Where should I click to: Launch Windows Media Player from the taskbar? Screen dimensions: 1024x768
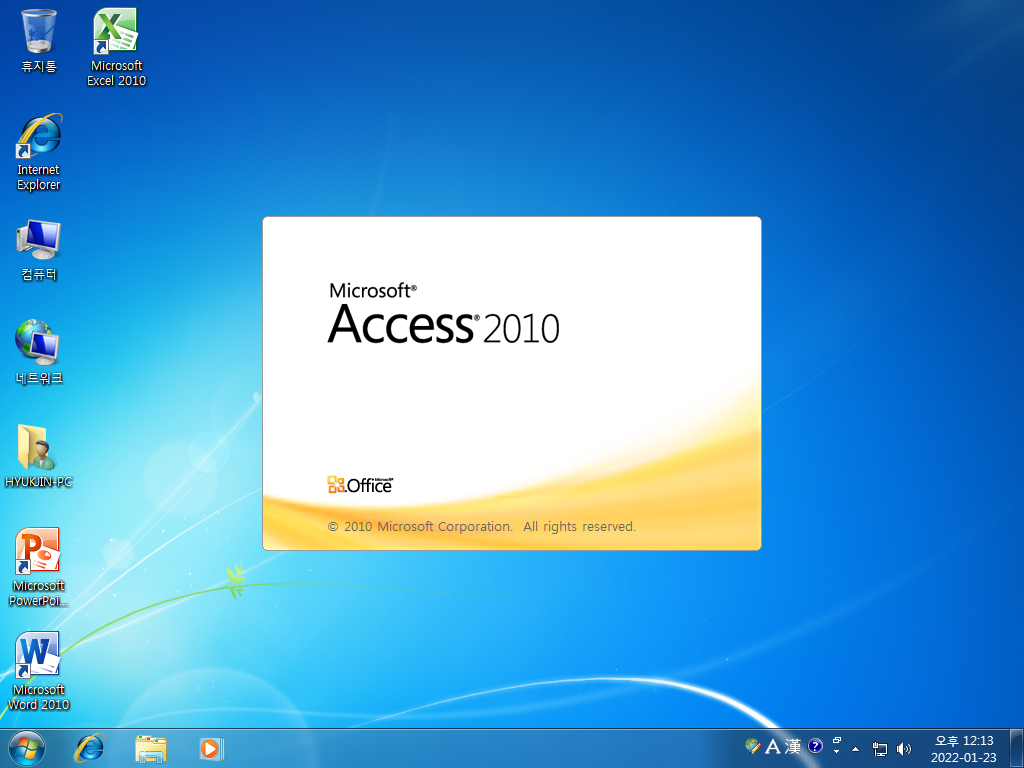pos(212,748)
